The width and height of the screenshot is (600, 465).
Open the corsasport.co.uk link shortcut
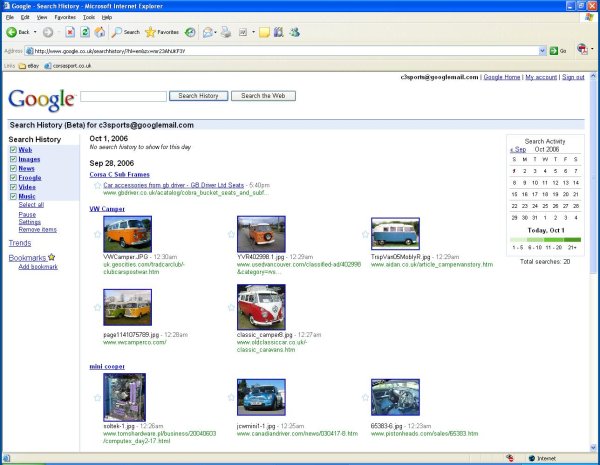68,66
